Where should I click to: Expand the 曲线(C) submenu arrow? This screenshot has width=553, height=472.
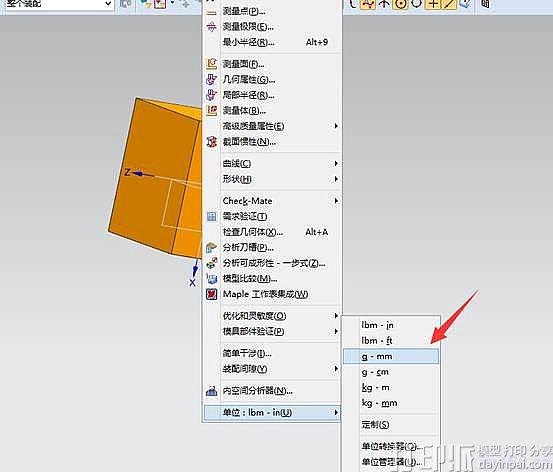(x=336, y=163)
